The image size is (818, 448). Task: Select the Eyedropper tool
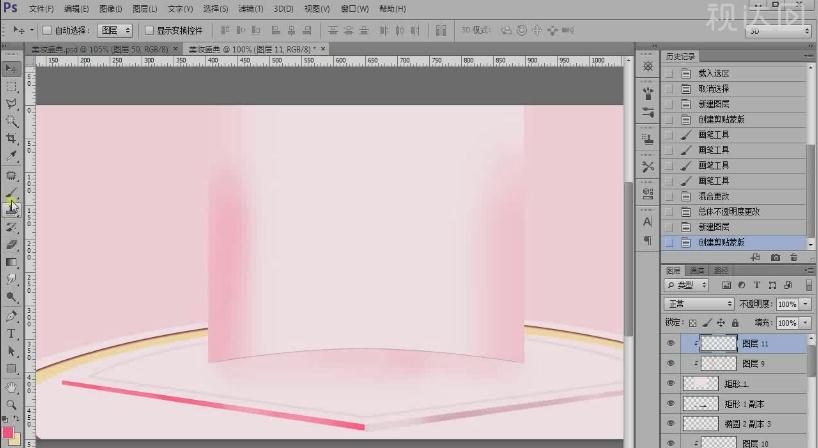[11, 156]
